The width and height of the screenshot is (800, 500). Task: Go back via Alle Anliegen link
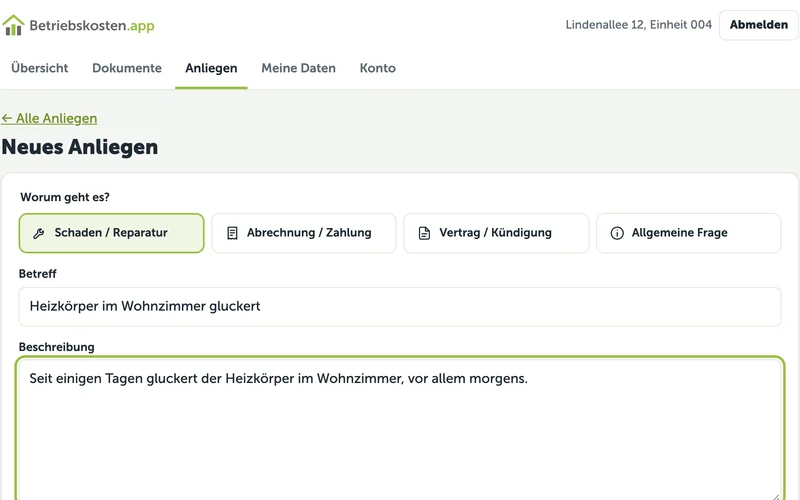(x=49, y=118)
